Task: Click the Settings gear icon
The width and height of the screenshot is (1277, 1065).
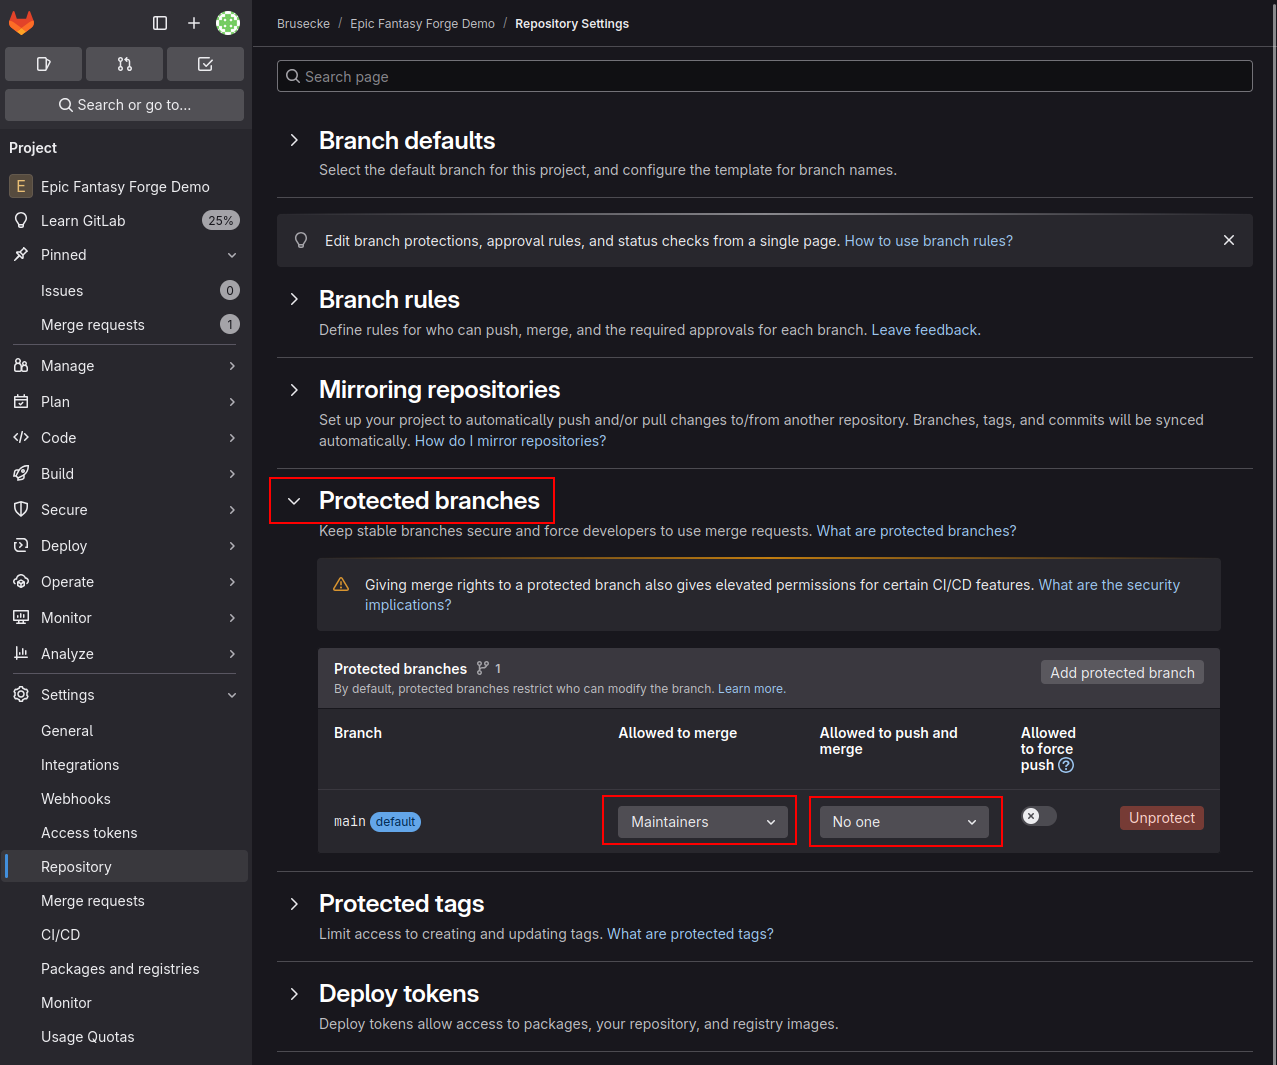Action: (x=21, y=694)
